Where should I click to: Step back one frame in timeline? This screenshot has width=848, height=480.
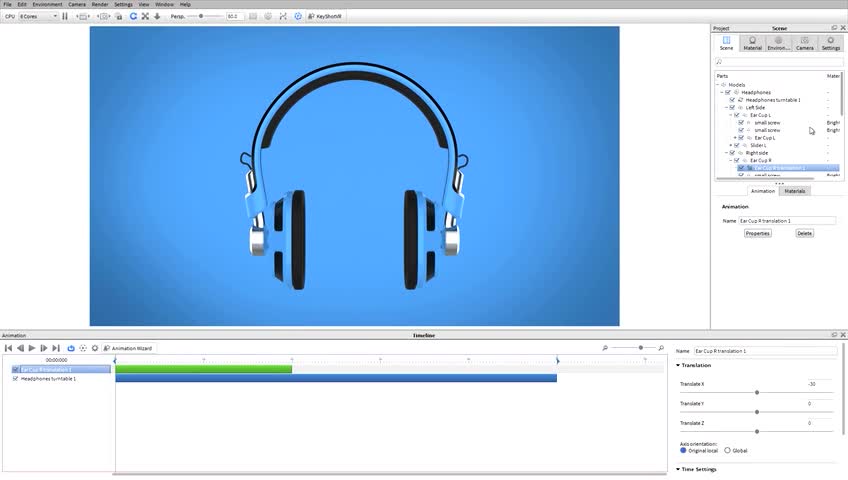pos(20,348)
